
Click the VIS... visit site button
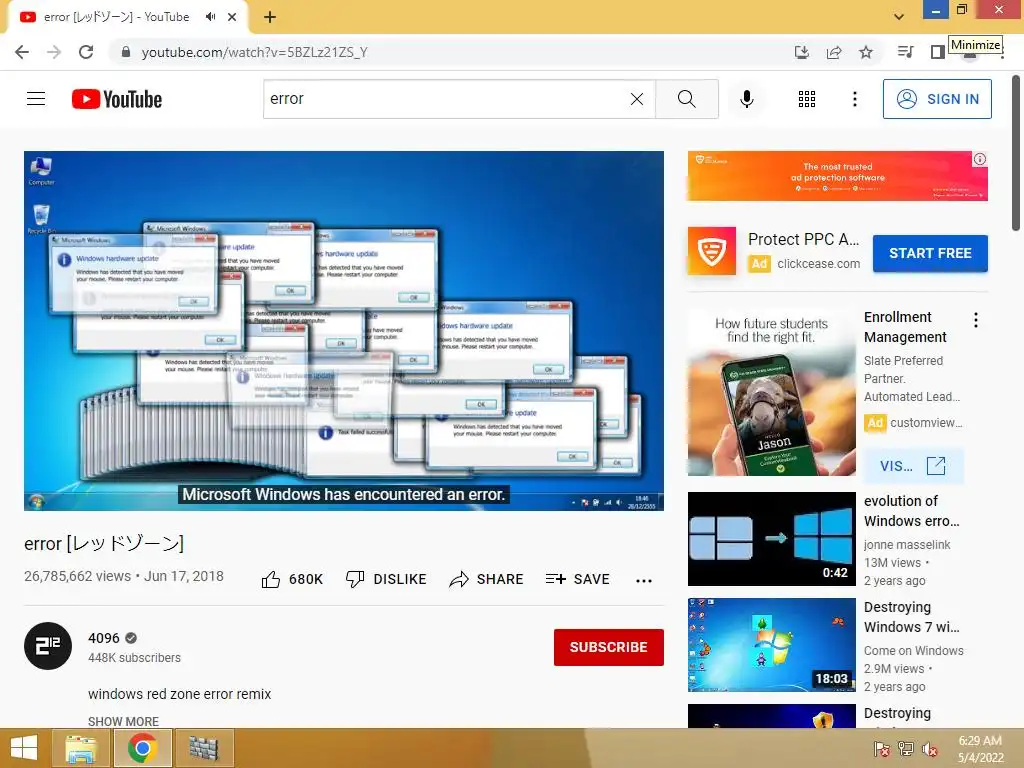914,466
